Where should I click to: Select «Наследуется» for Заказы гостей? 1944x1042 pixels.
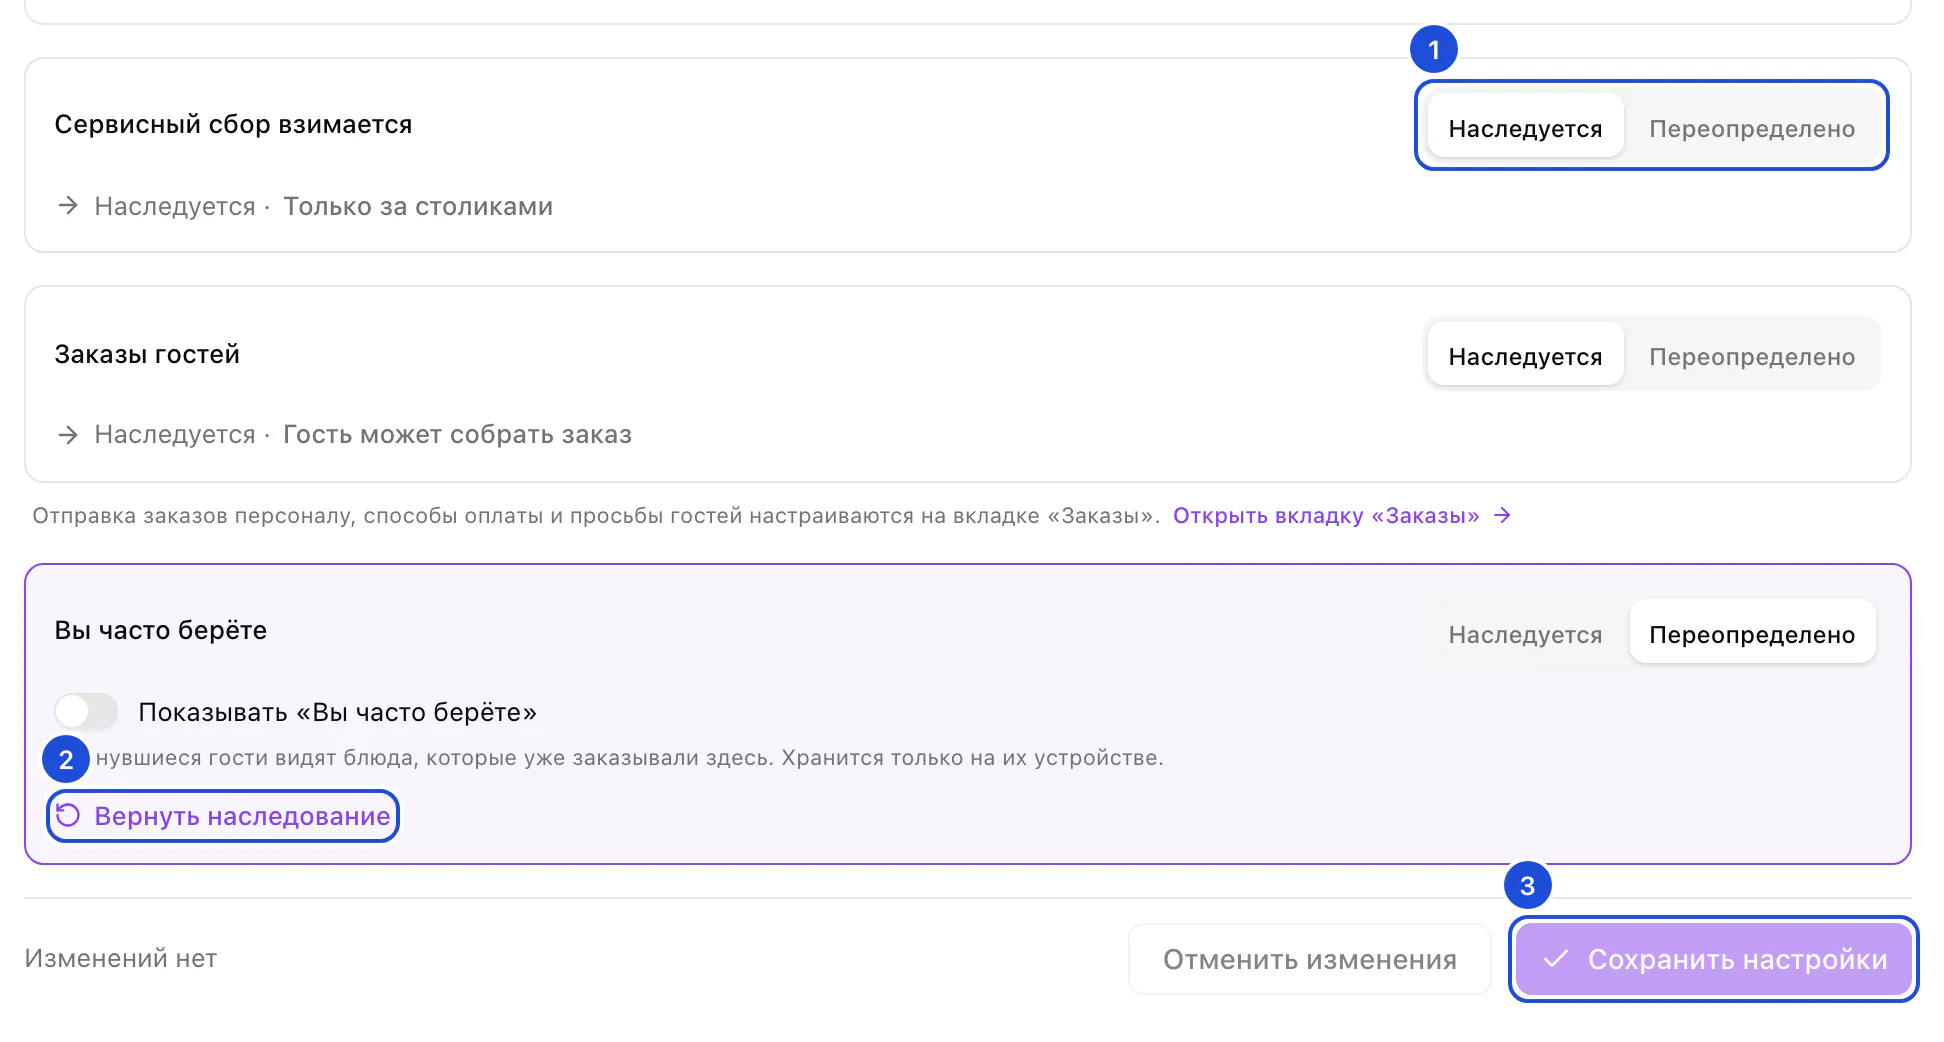tap(1525, 356)
